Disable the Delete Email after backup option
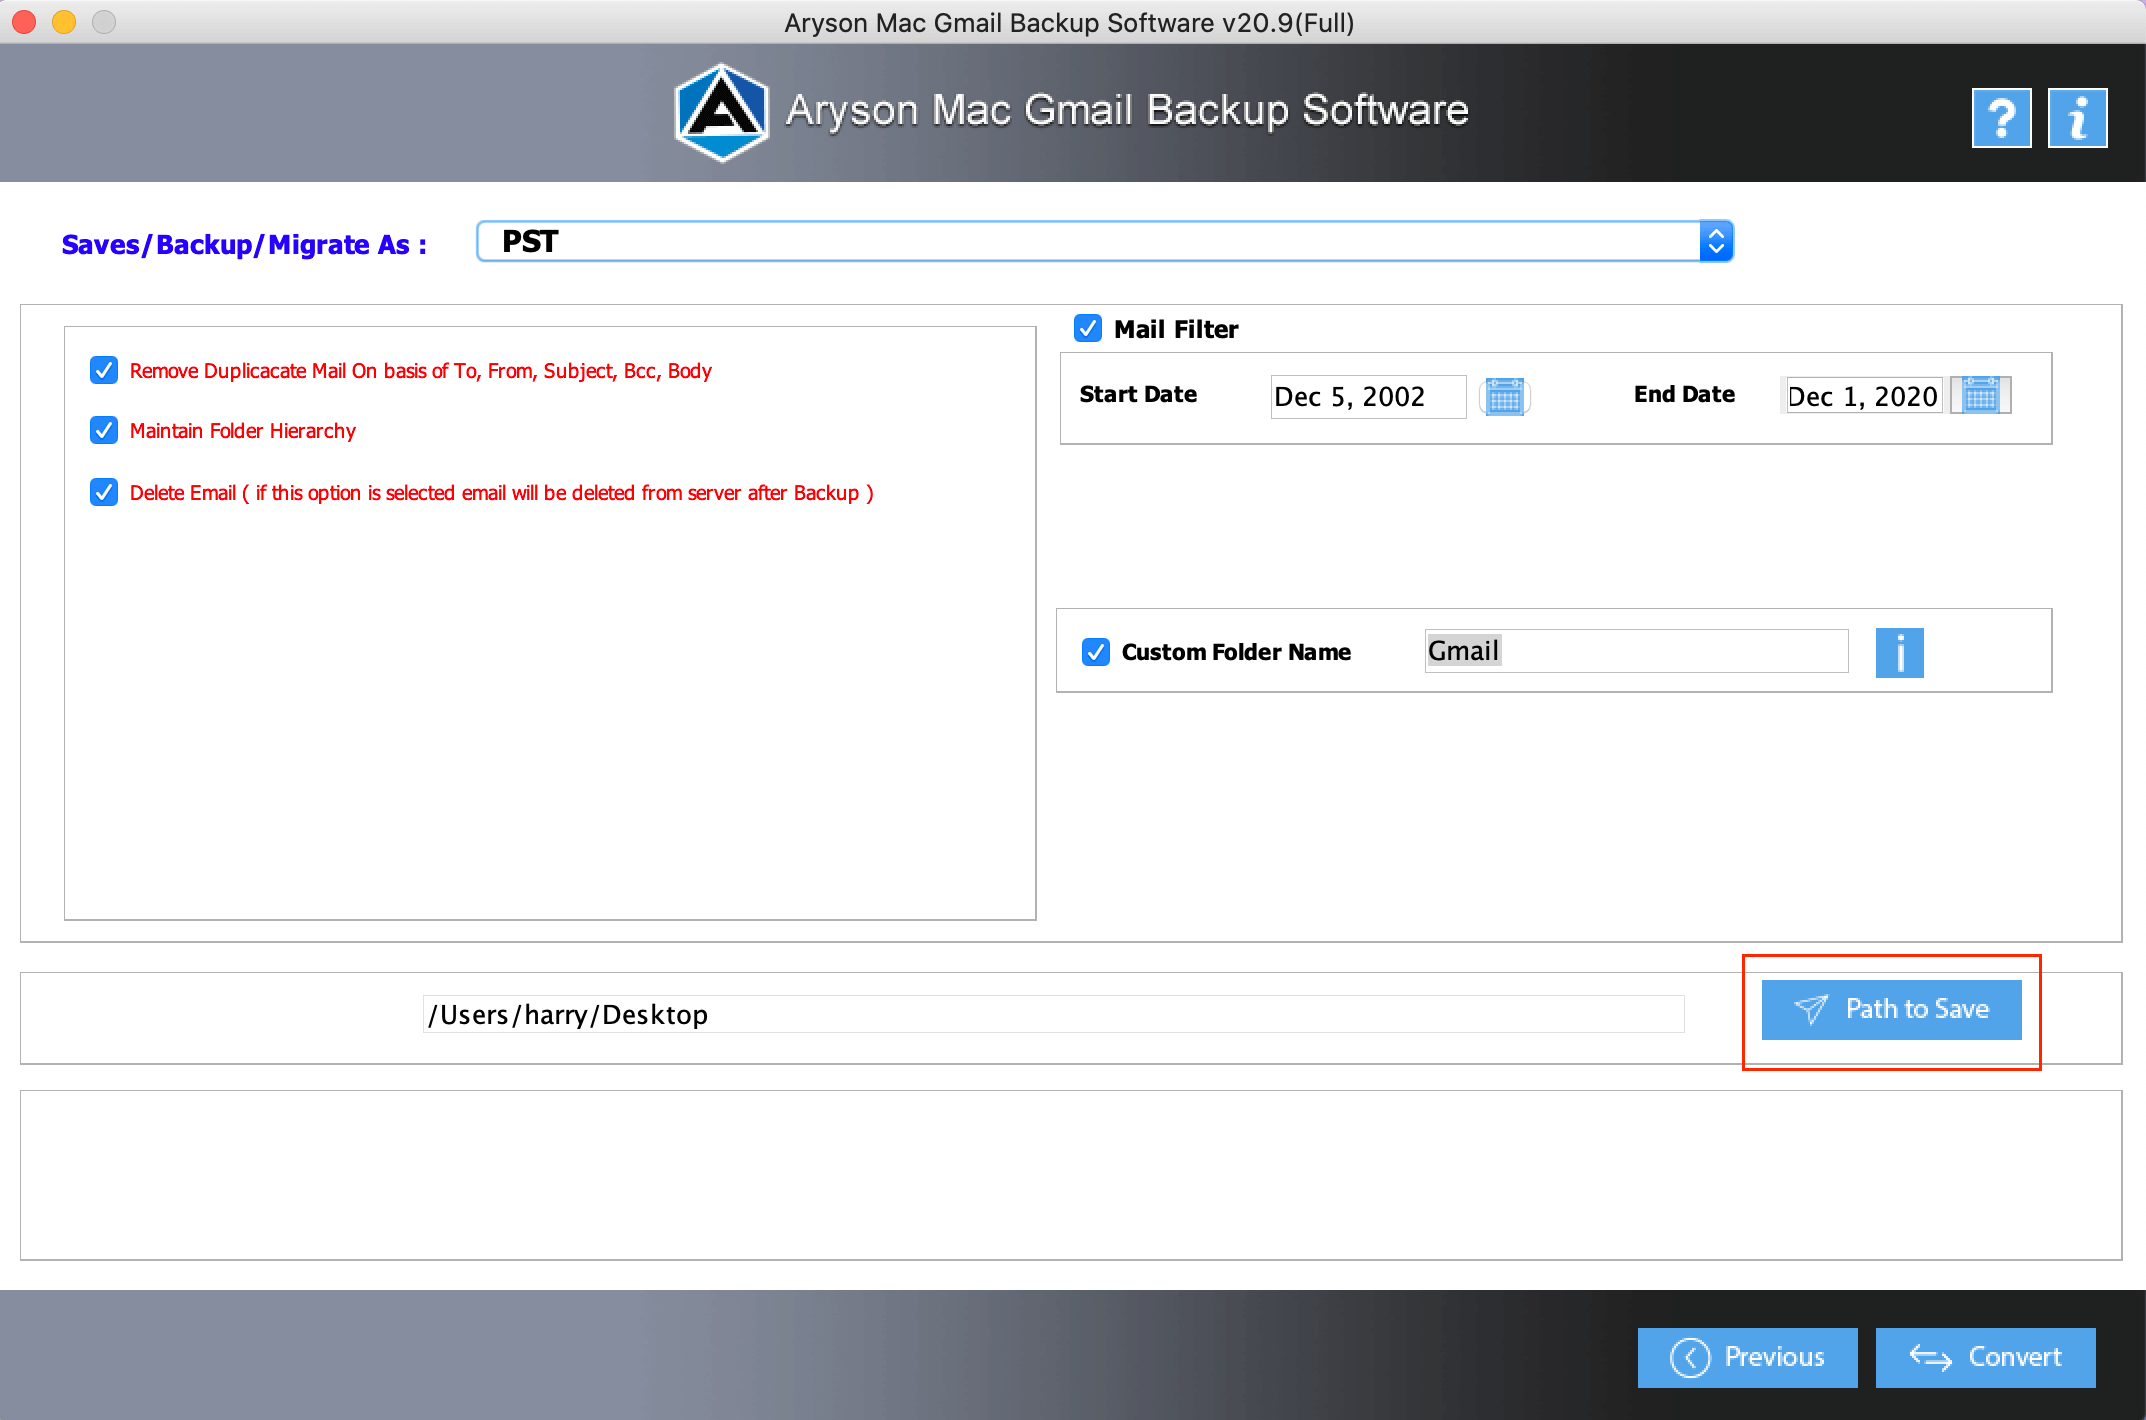The image size is (2146, 1420). pos(104,492)
